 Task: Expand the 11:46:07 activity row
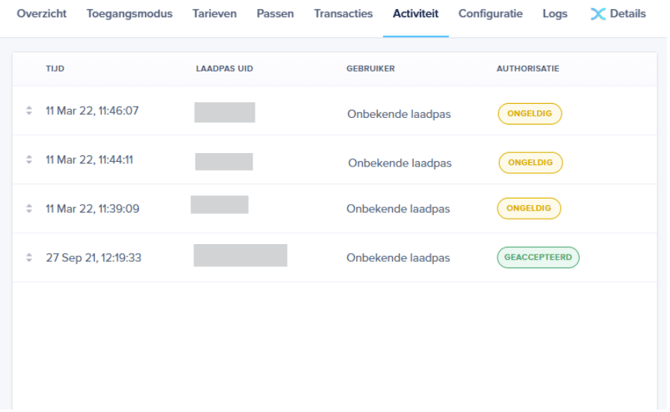(29, 111)
